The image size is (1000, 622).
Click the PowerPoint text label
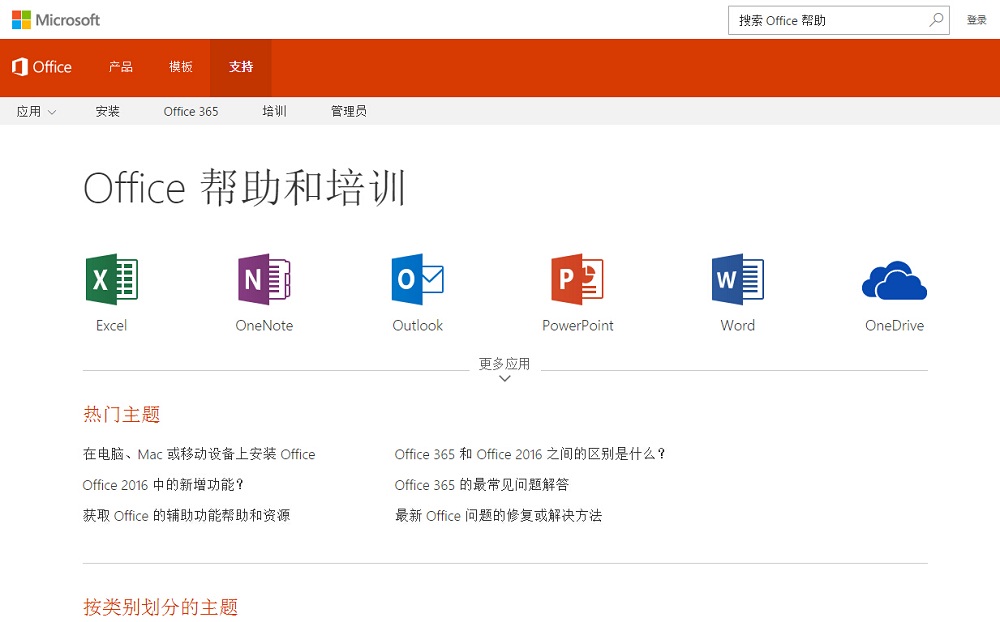tap(578, 325)
